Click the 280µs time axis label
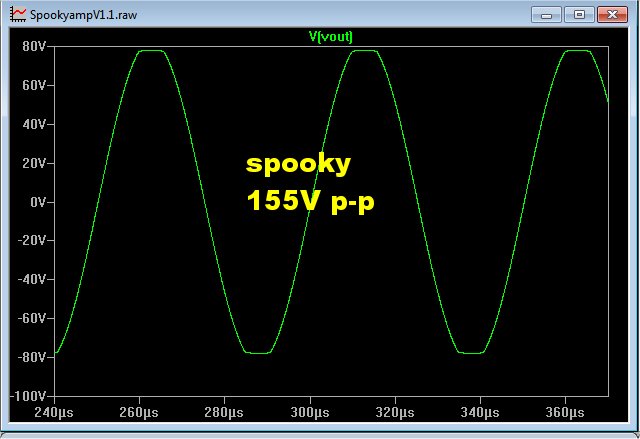 click(224, 412)
